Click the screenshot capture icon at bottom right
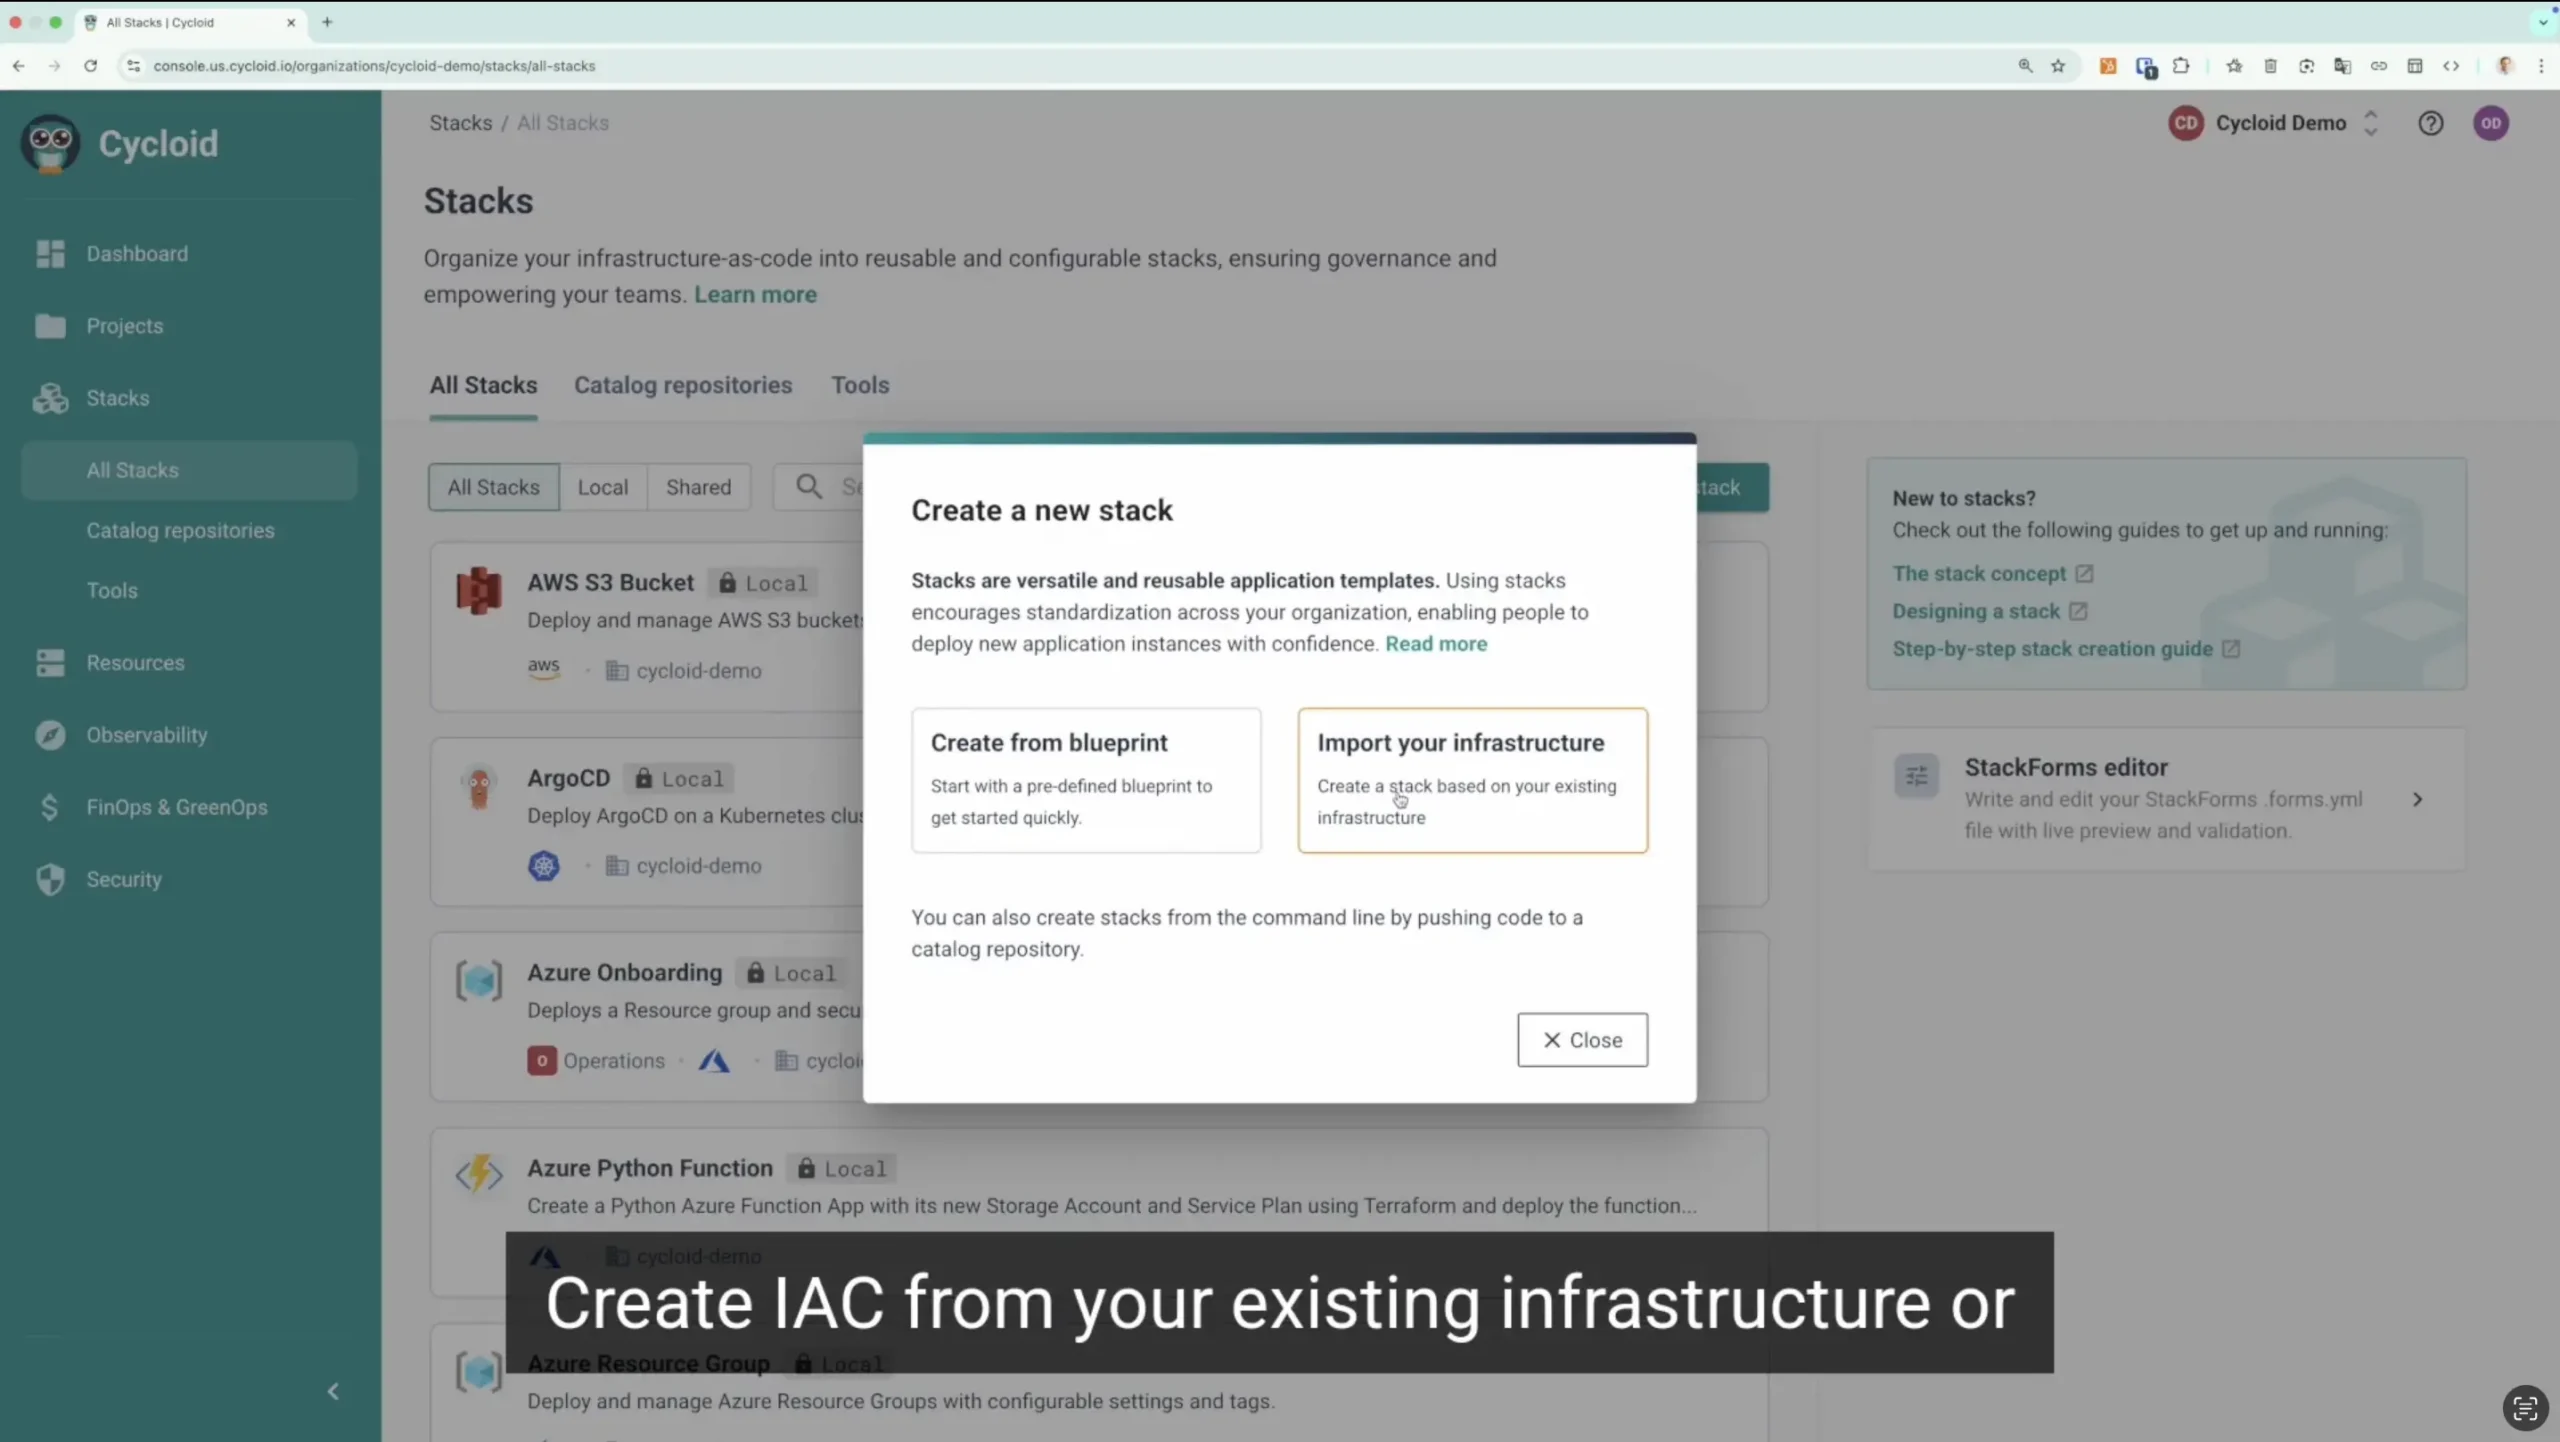The image size is (2560, 1442). click(2525, 1409)
